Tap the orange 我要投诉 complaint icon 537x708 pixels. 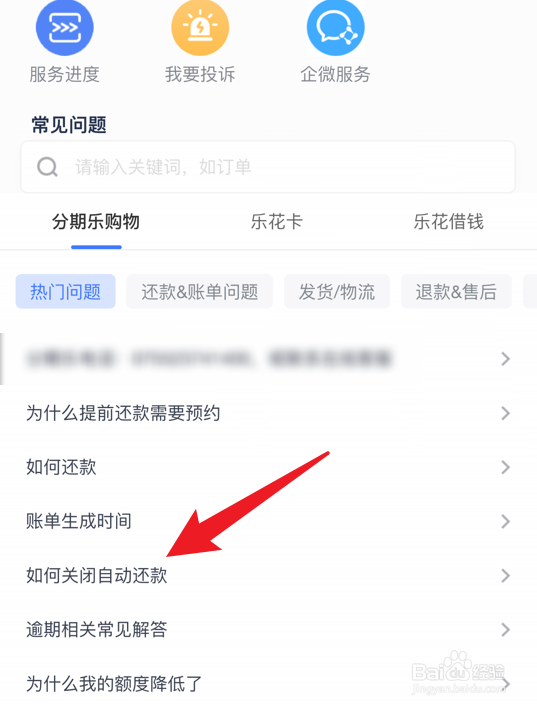[200, 28]
